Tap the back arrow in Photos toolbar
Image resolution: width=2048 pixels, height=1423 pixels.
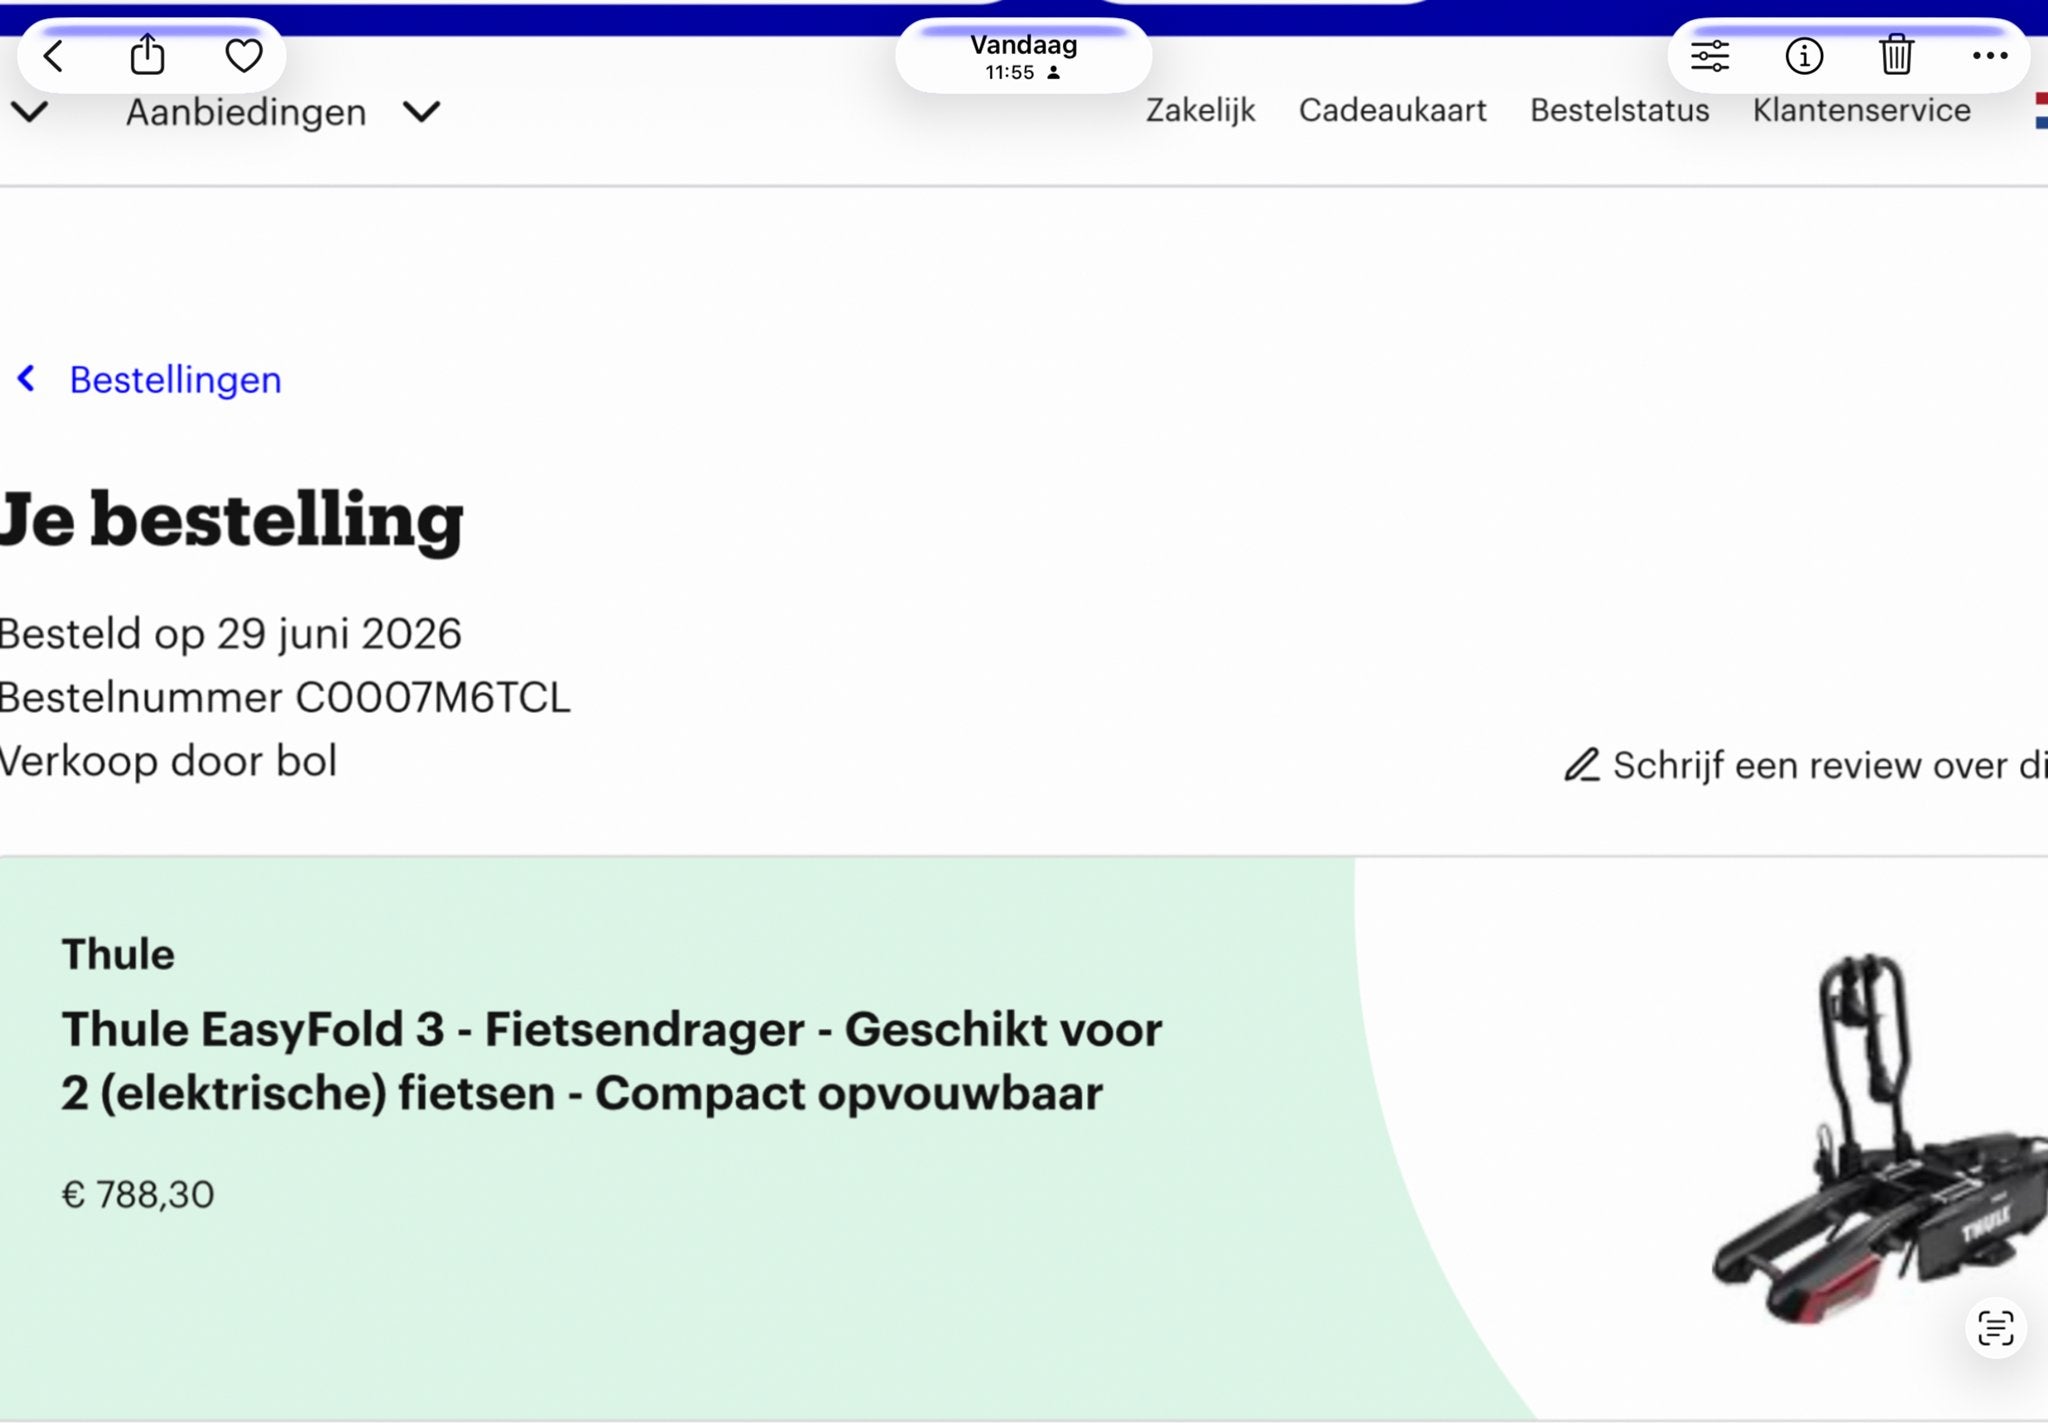point(54,56)
